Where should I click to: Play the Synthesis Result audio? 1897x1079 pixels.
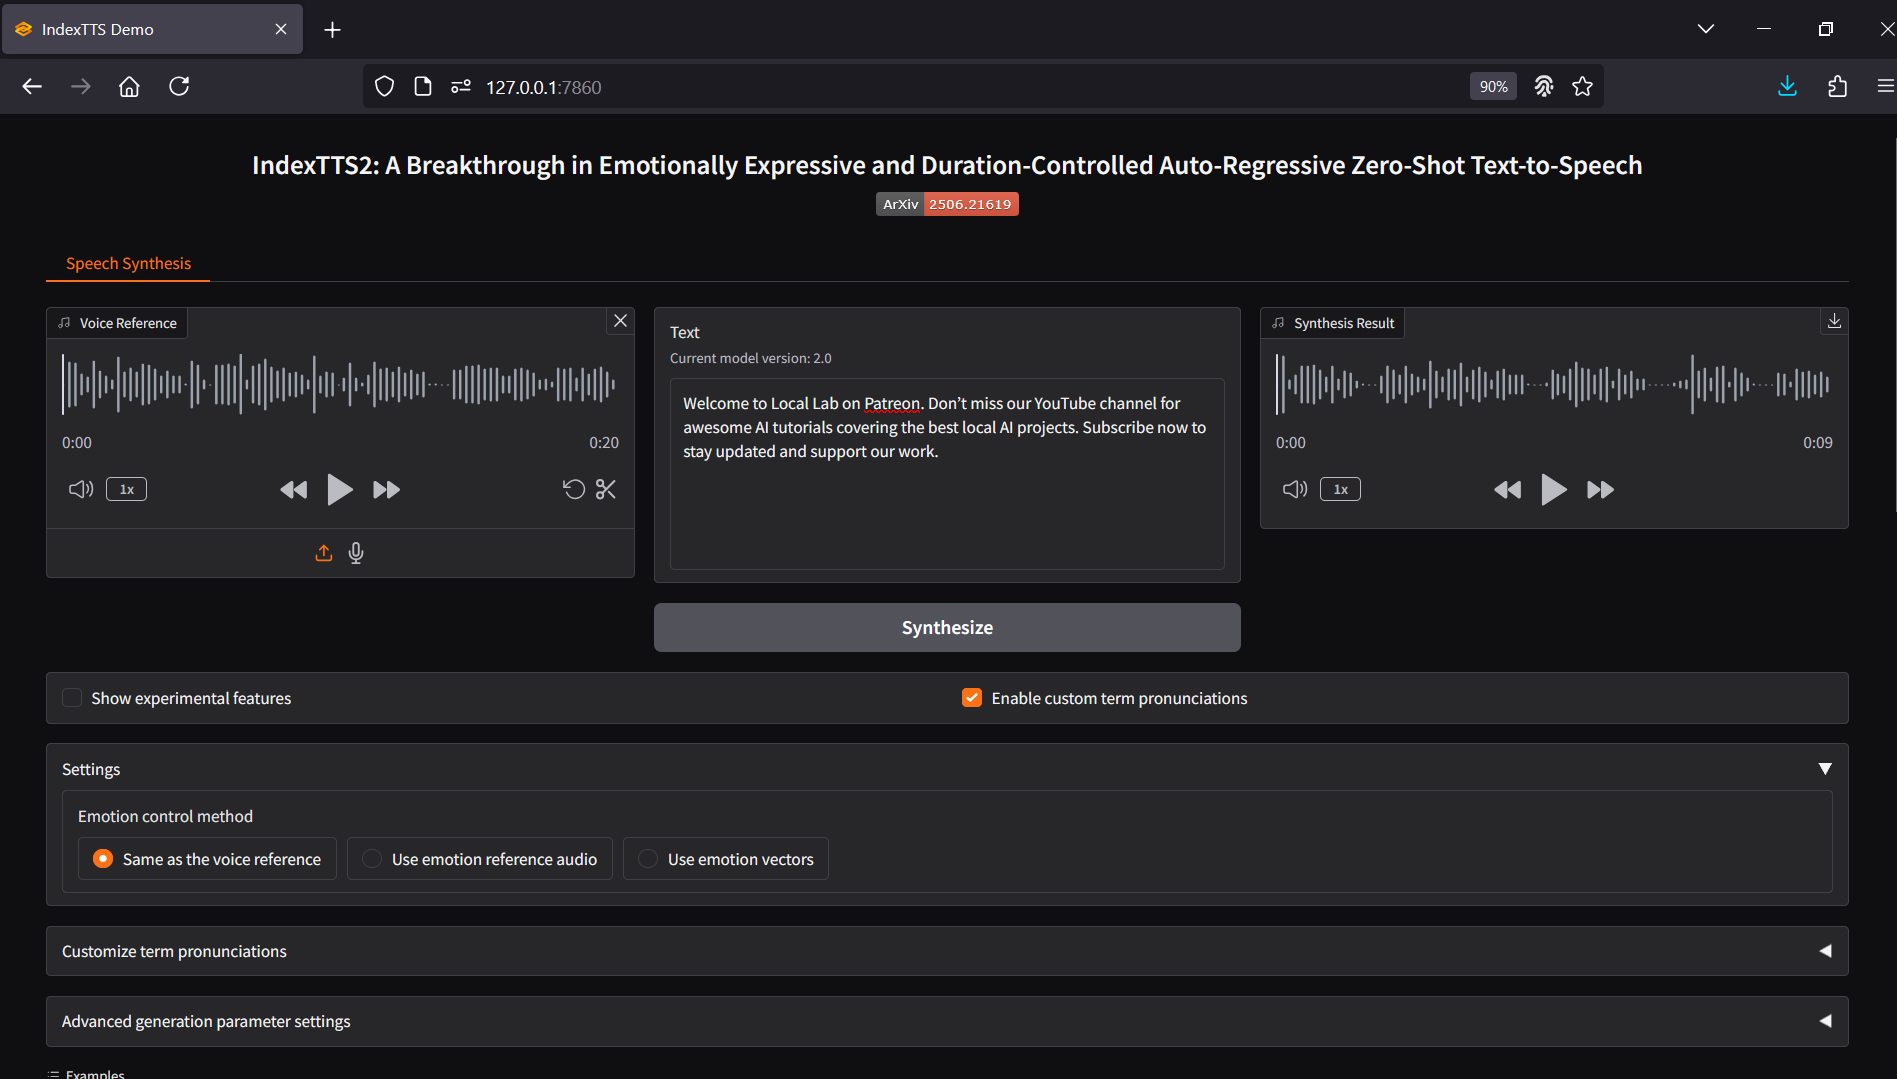pyautogui.click(x=1554, y=489)
